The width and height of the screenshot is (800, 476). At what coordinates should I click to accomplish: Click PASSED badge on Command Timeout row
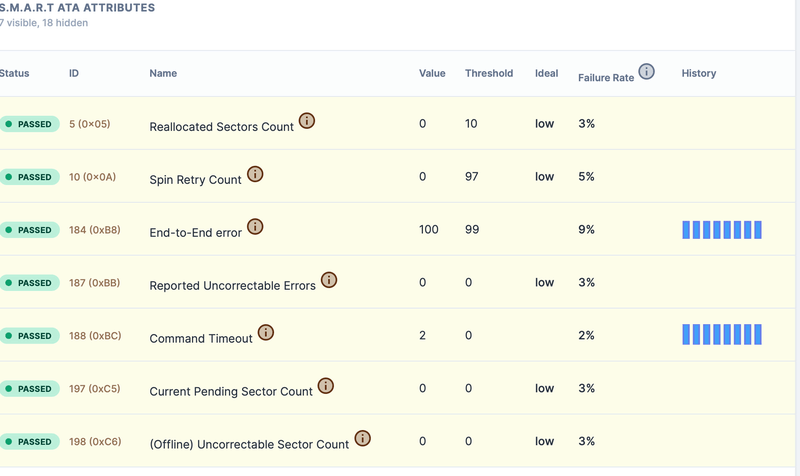(30, 336)
